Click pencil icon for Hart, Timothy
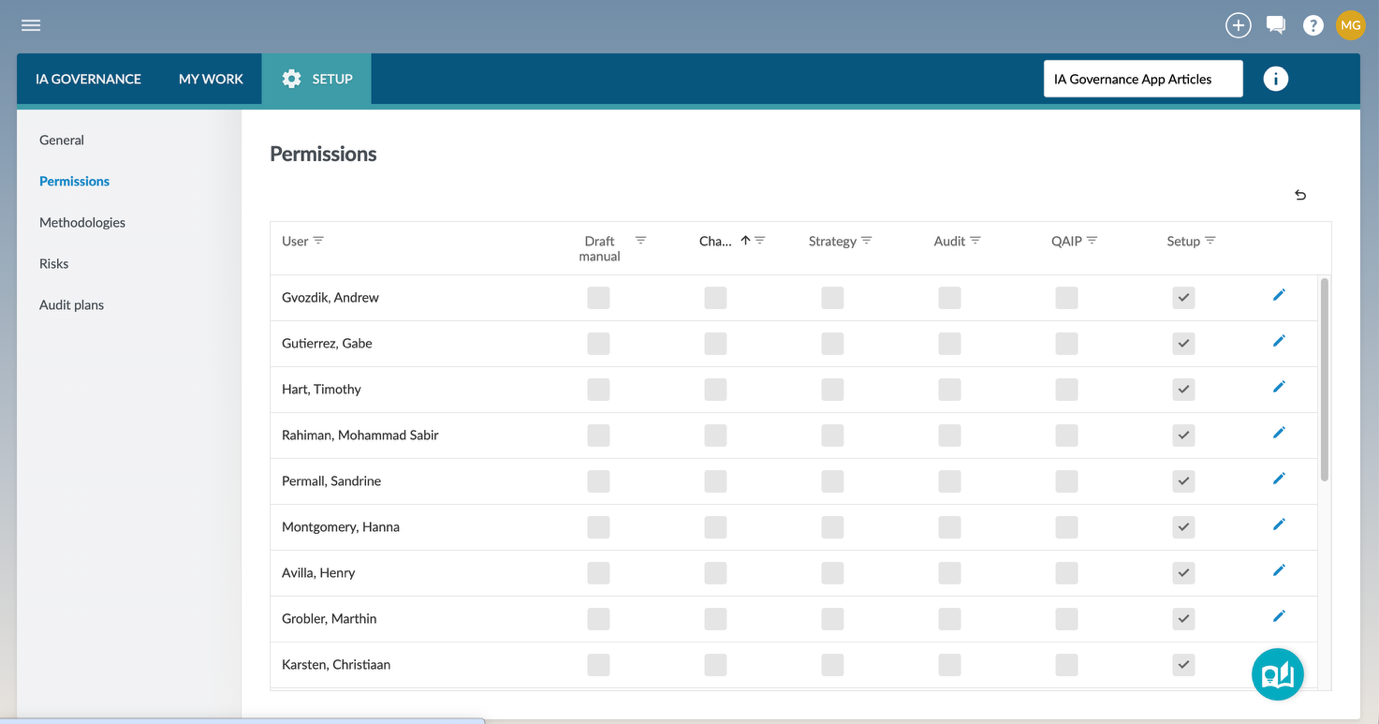The image size is (1379, 724). (1279, 388)
